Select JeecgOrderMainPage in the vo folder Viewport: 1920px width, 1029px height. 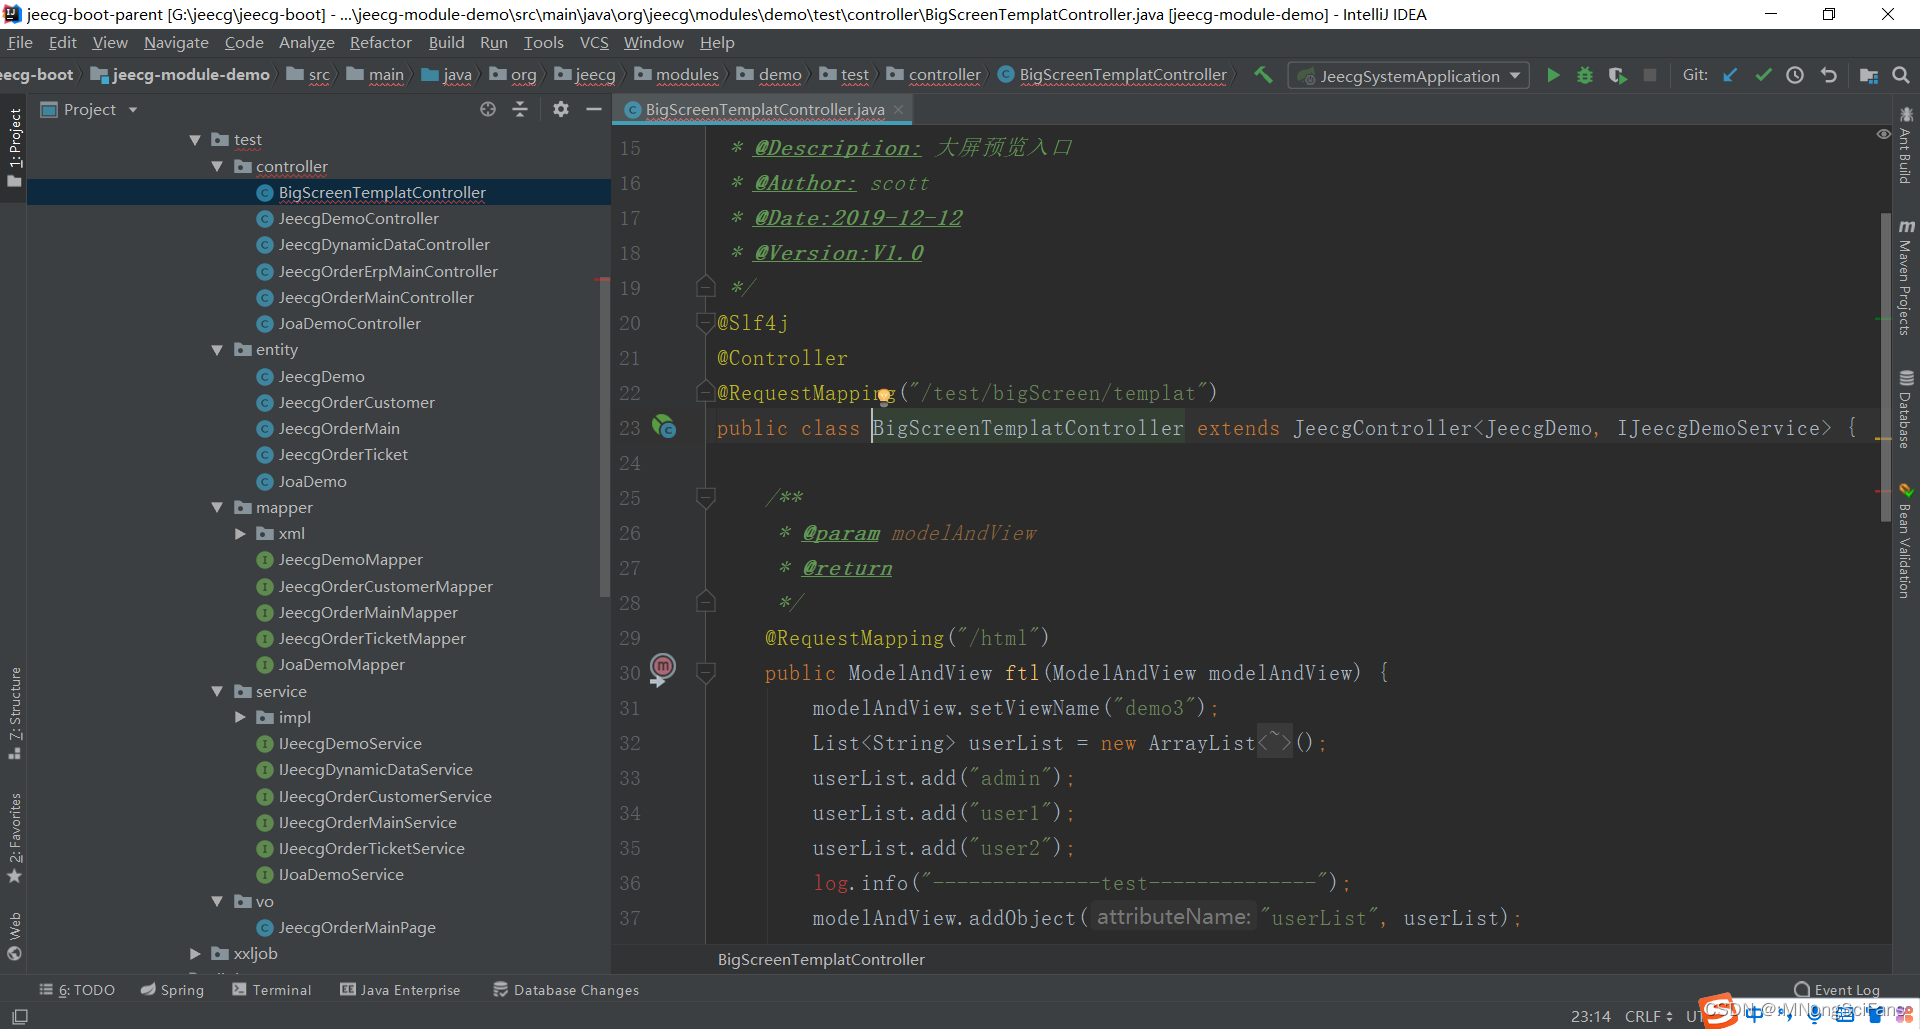pos(357,927)
